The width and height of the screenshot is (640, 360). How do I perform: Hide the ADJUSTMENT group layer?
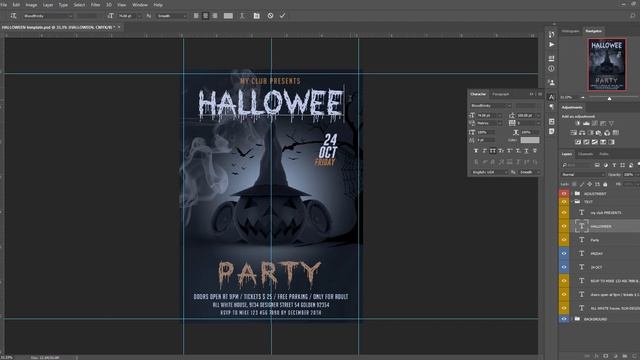[564, 194]
